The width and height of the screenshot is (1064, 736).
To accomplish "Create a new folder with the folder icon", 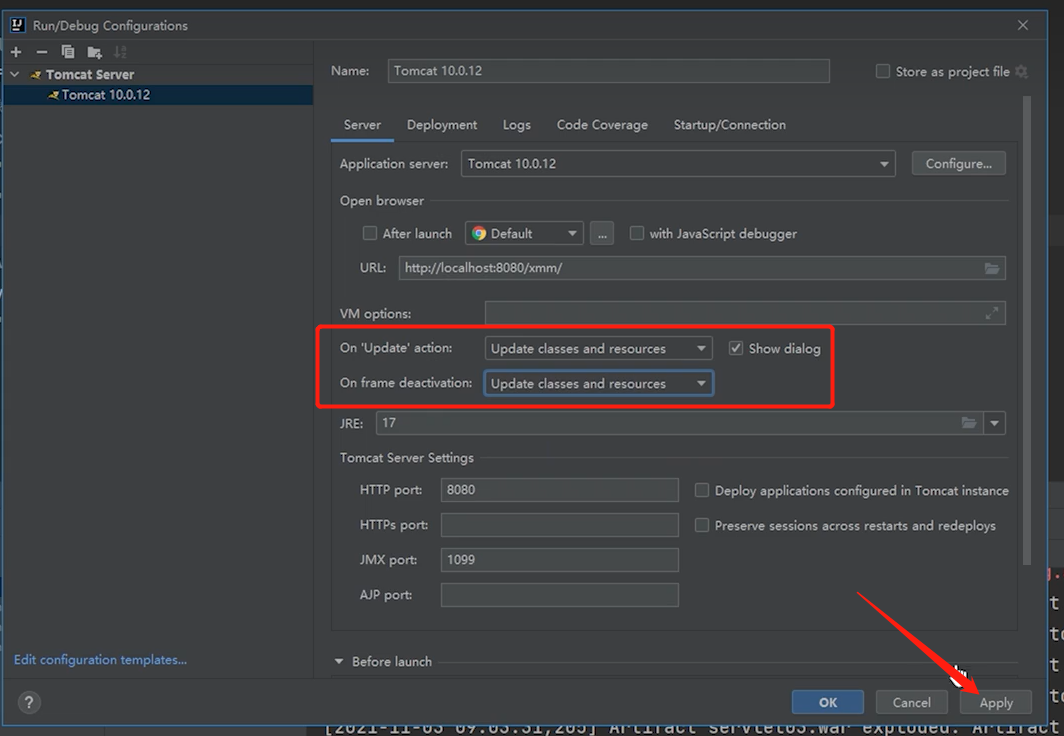I will (x=94, y=52).
